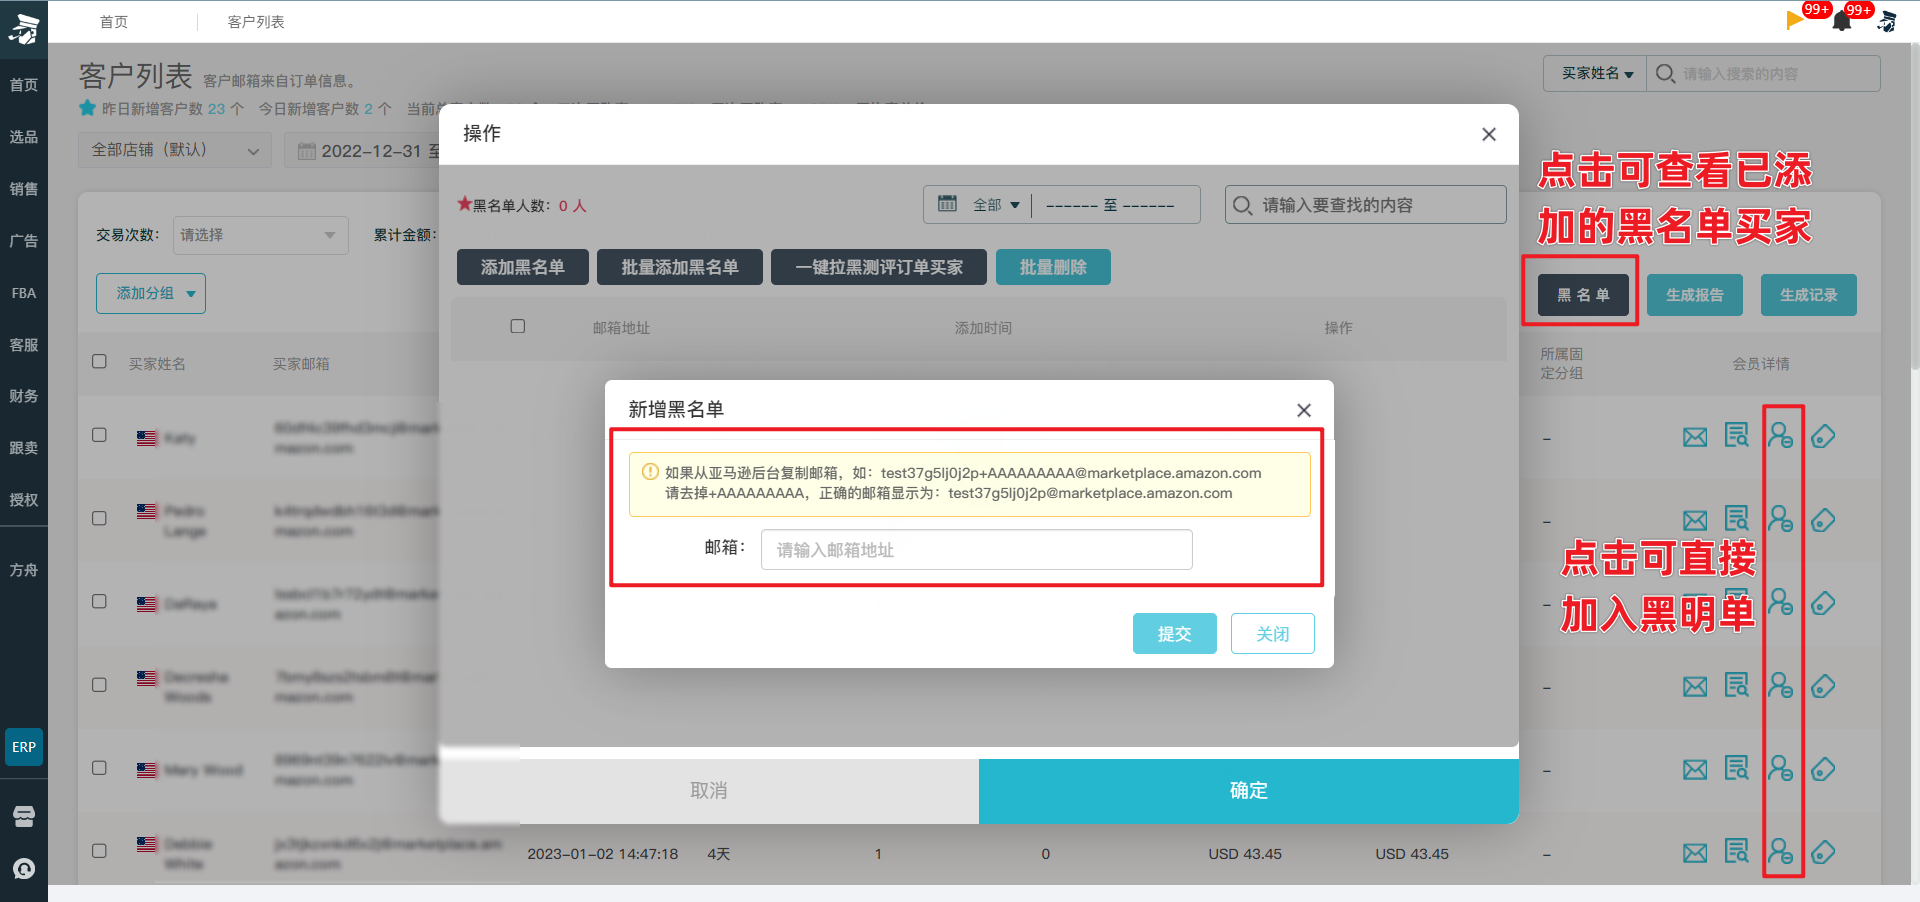Open the support headset icon in sidebar
1920x902 pixels.
pyautogui.click(x=24, y=868)
